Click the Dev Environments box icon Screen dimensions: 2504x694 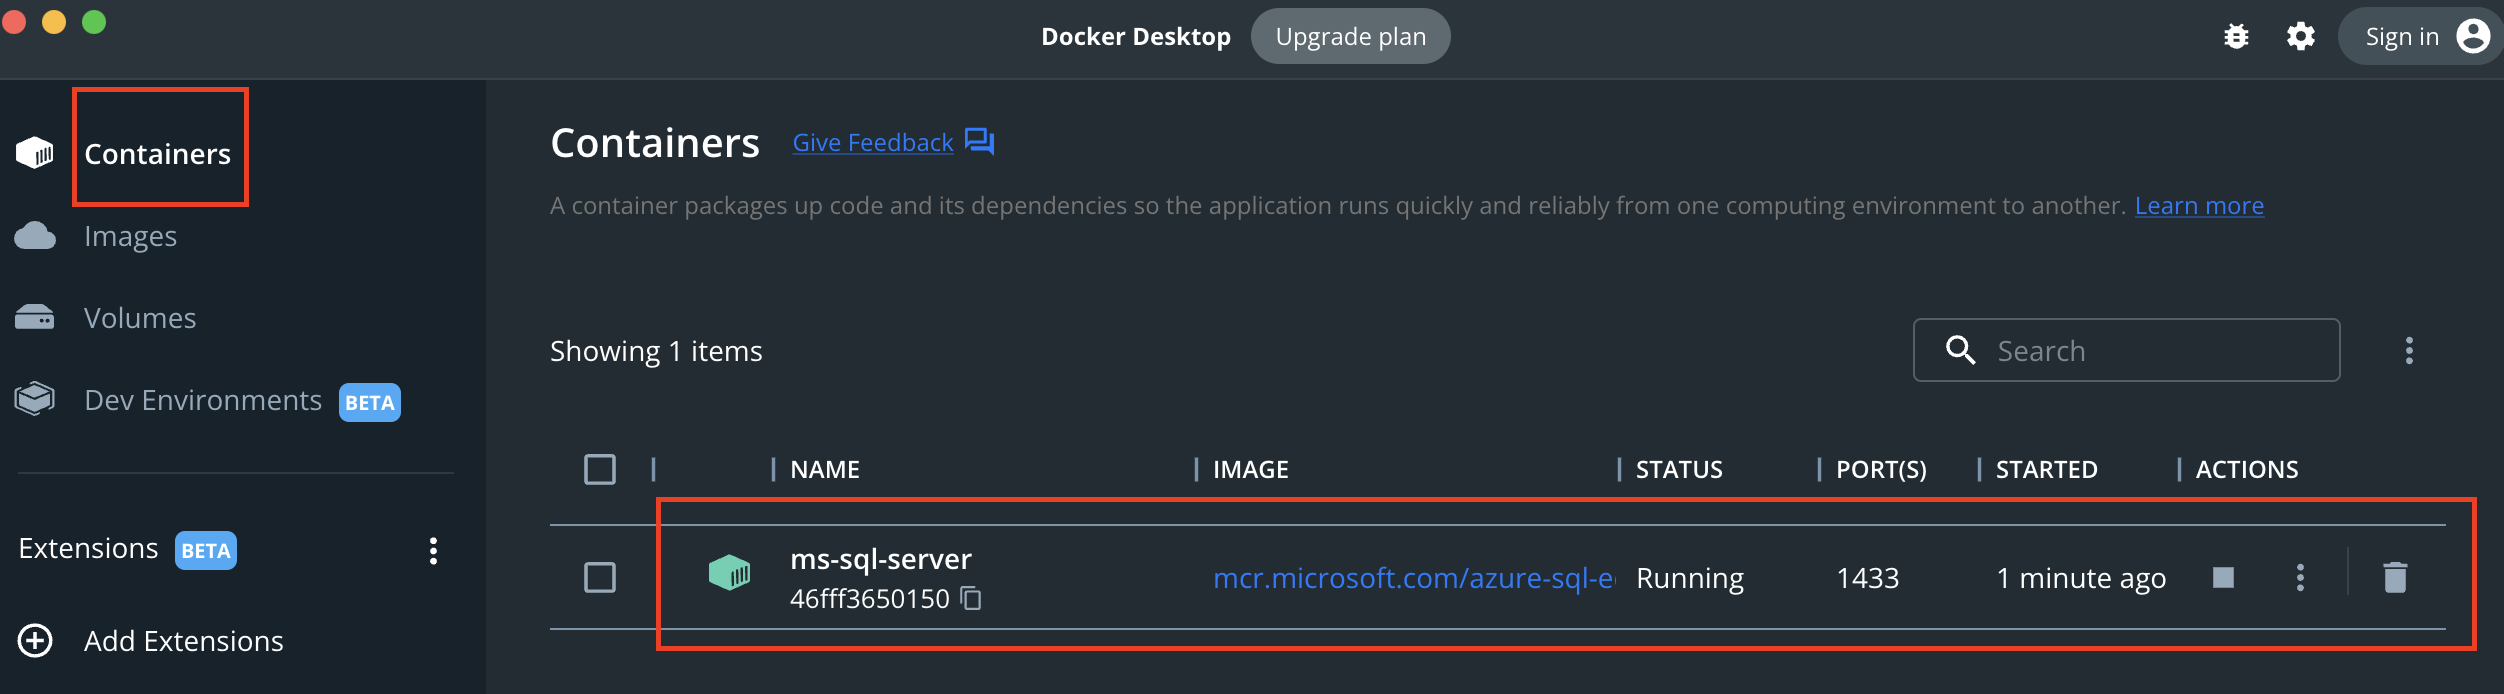click(x=35, y=398)
